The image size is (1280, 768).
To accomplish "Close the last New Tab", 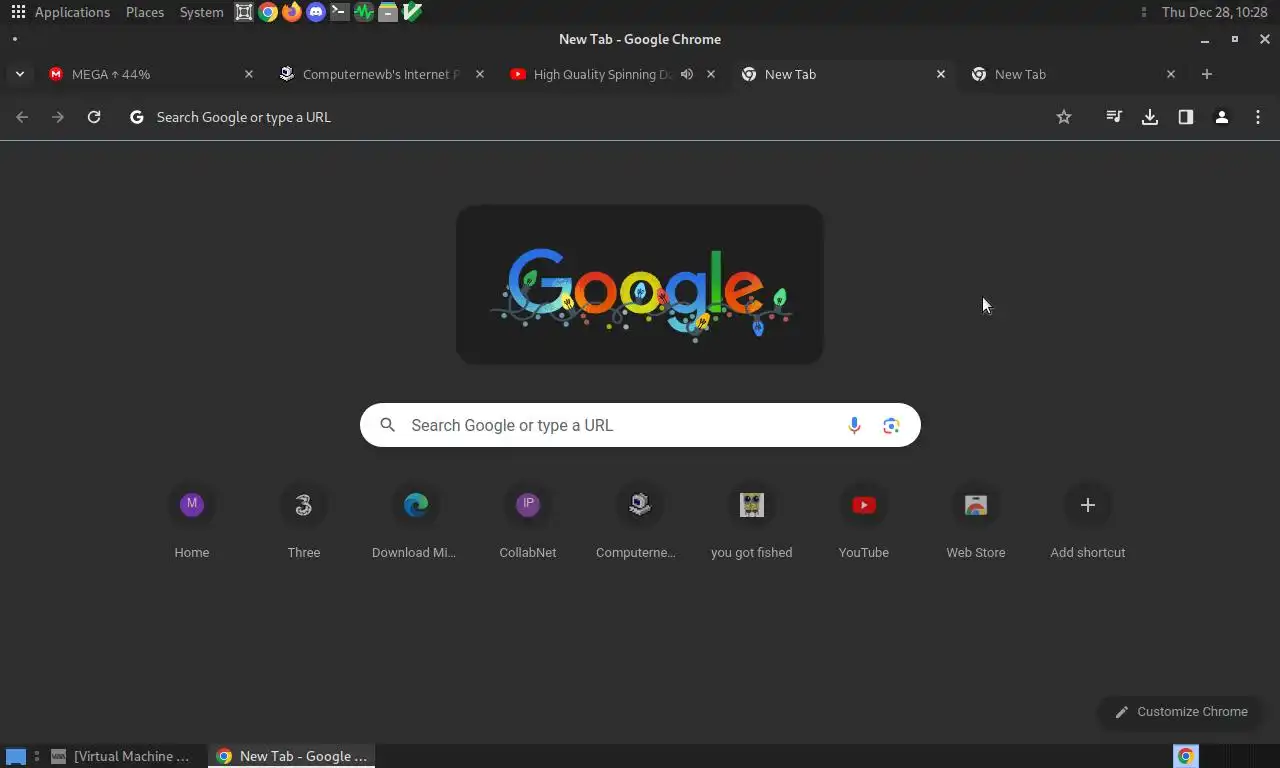I will click(1171, 74).
